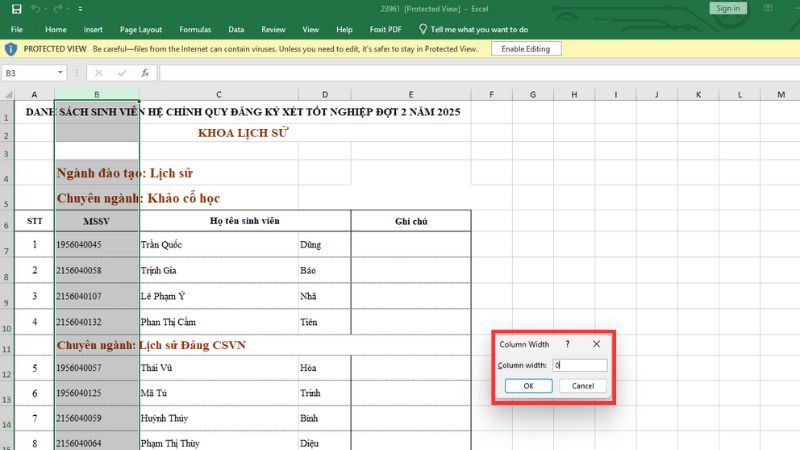Click the Column width input field
This screenshot has width=800, height=450.
[x=580, y=366]
